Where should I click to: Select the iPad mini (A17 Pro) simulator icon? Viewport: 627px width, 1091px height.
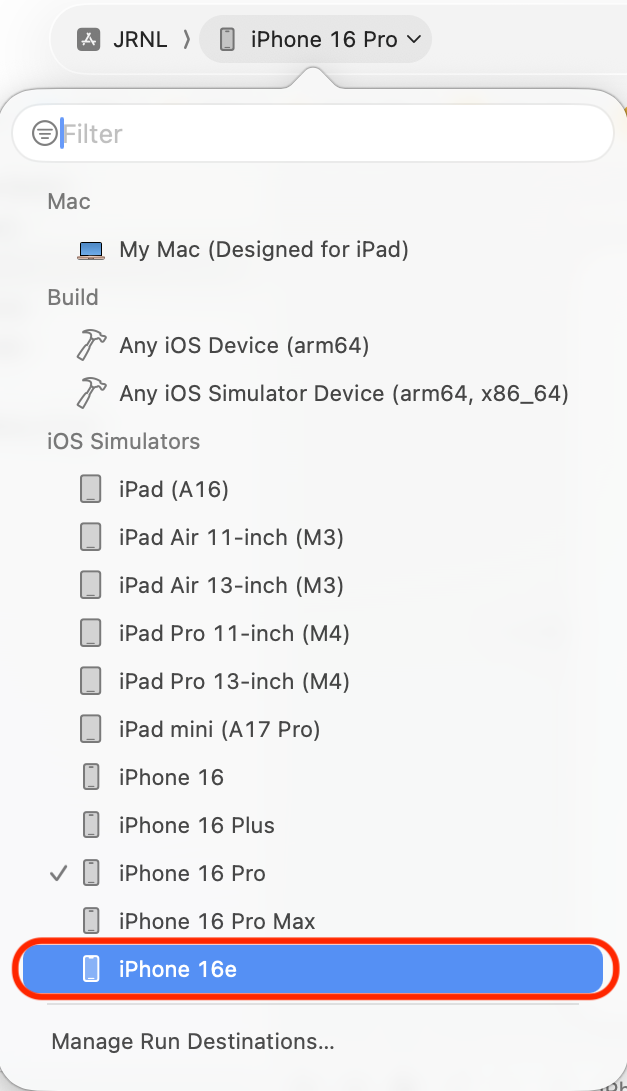[91, 729]
